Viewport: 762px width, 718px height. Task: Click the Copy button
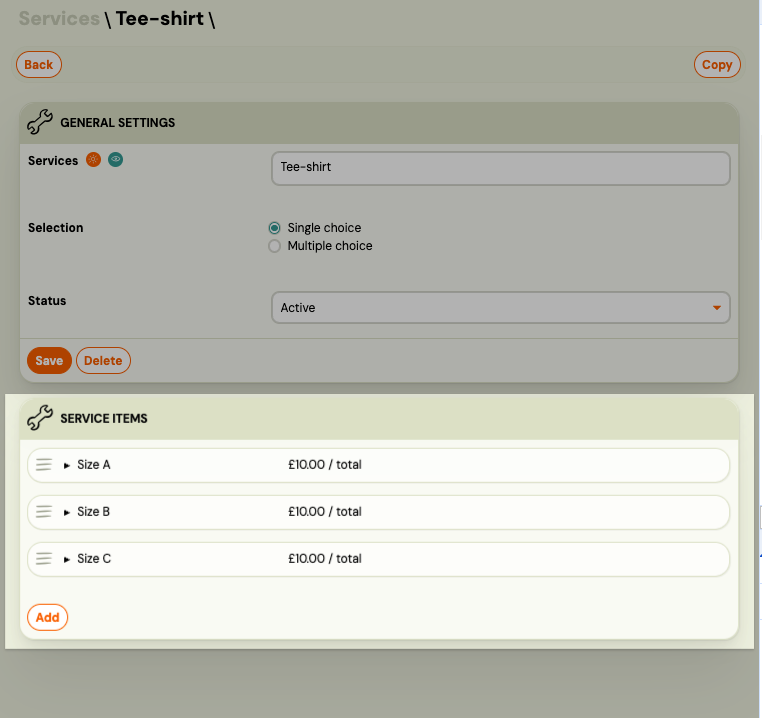pos(717,65)
